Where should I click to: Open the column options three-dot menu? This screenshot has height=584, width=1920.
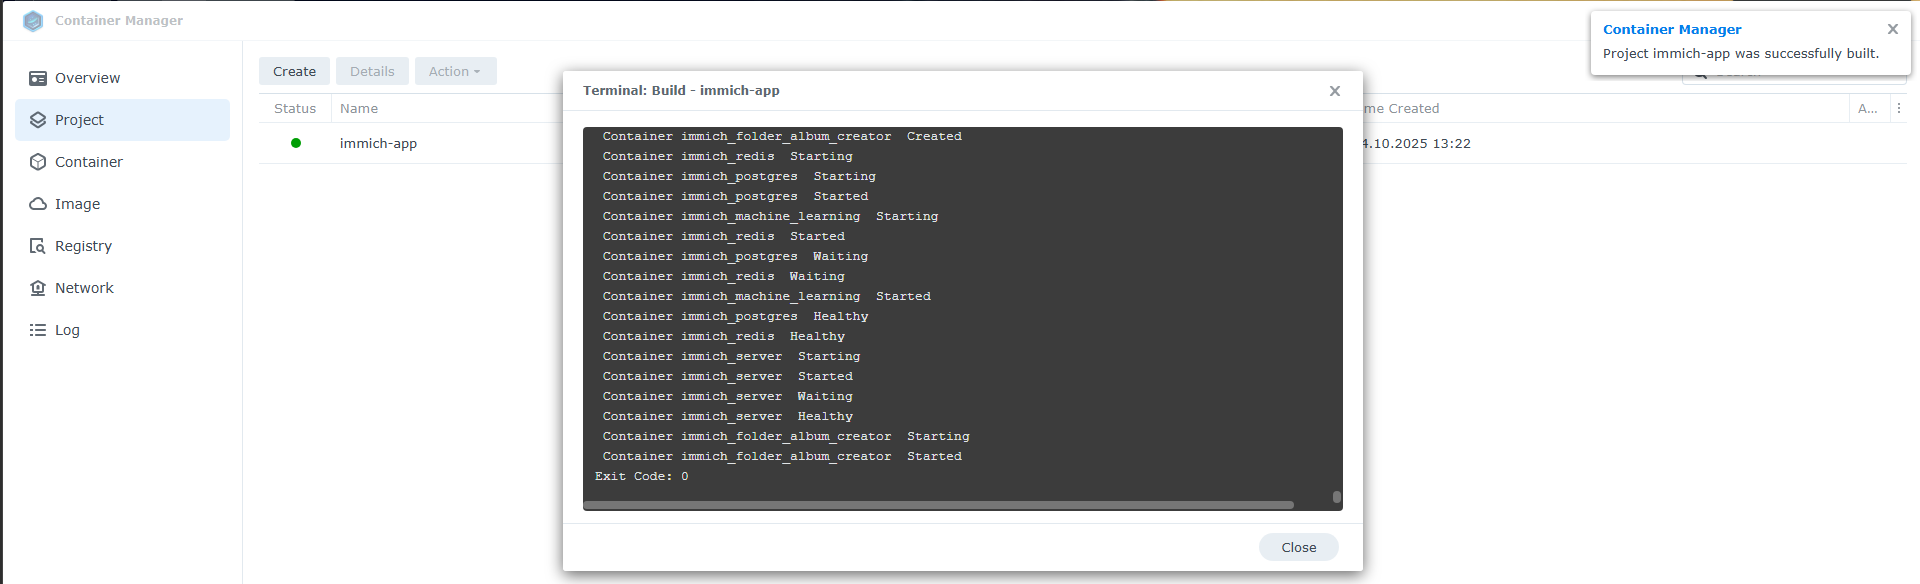coord(1898,108)
